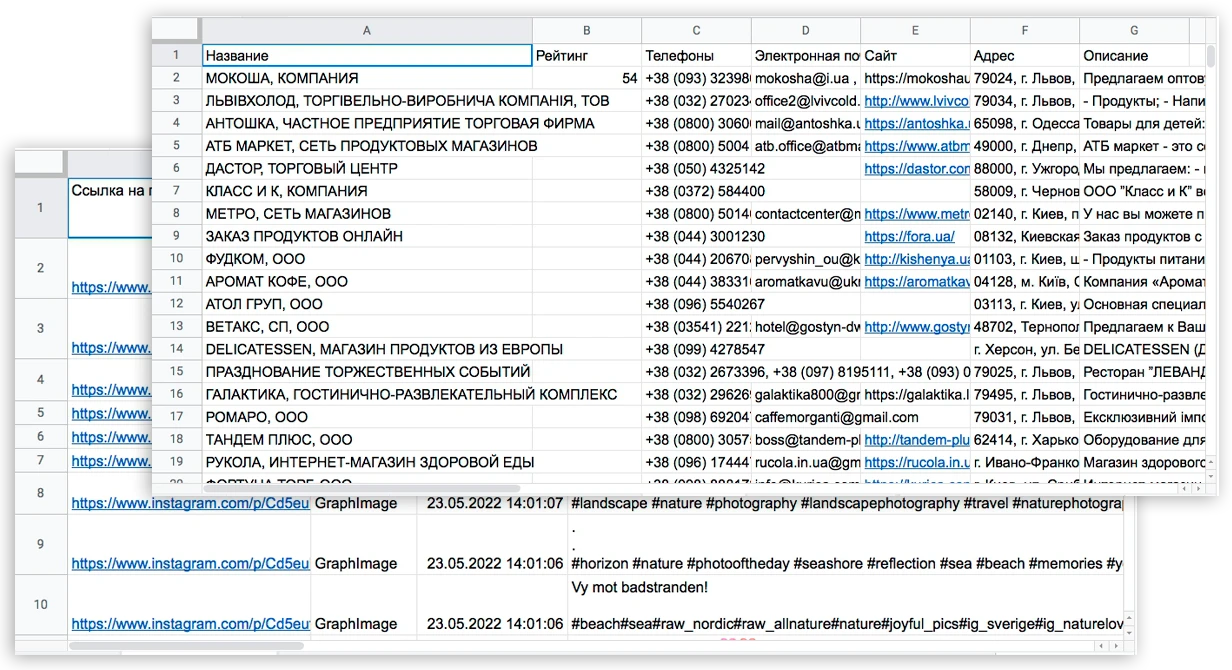Select the 'Адрес' header cell
The width and height of the screenshot is (1232, 670).
[x=1026, y=55]
